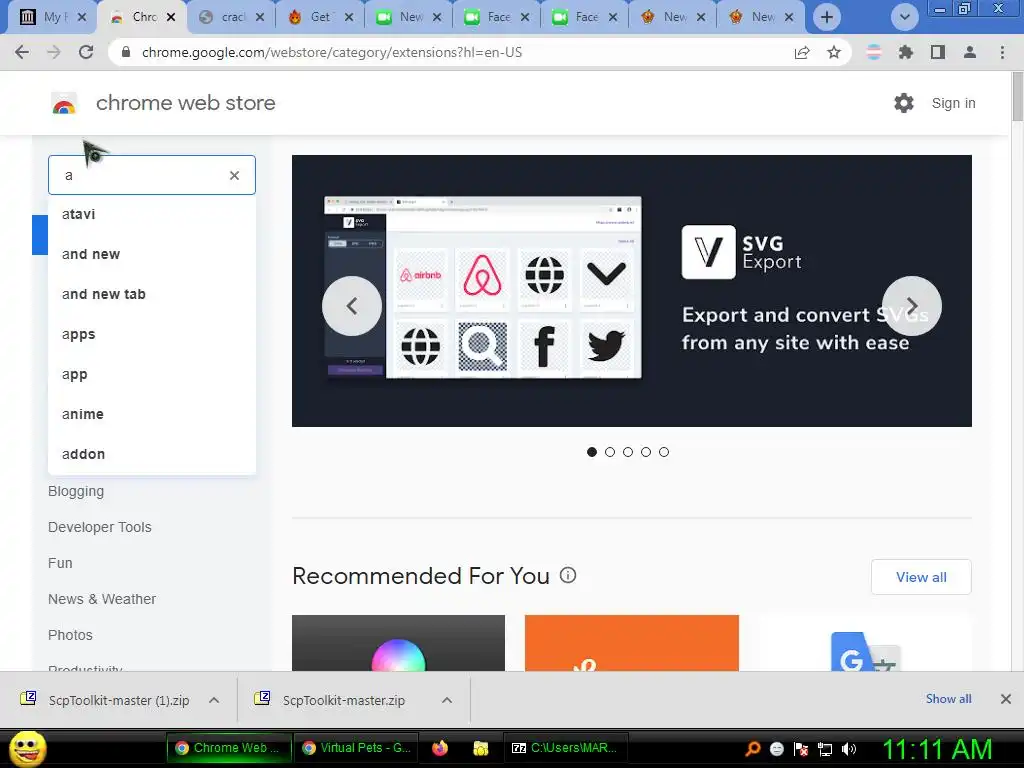
Task: Expand options for ScpToolkit-master.zip download
Action: click(447, 700)
